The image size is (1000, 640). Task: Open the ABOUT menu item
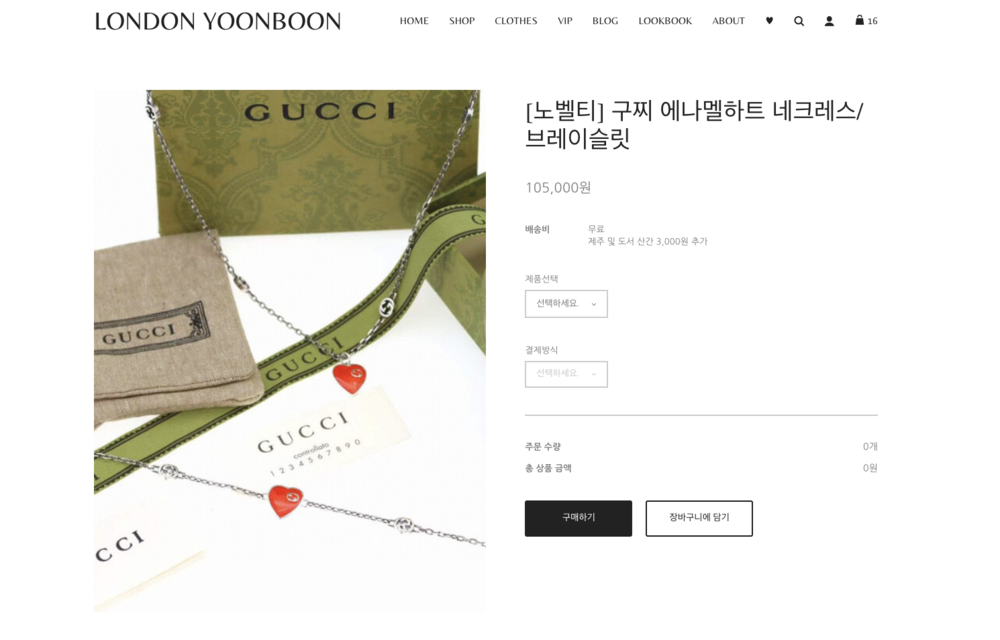pyautogui.click(x=728, y=21)
